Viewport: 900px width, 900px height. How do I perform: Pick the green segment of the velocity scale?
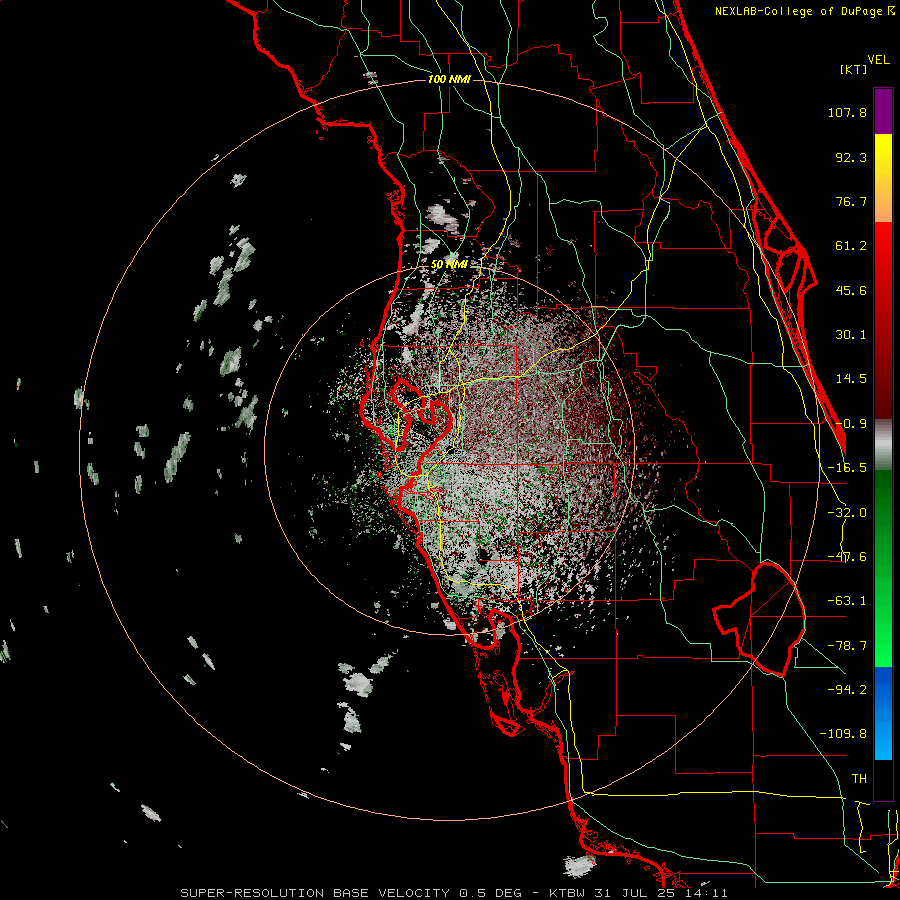(x=883, y=568)
